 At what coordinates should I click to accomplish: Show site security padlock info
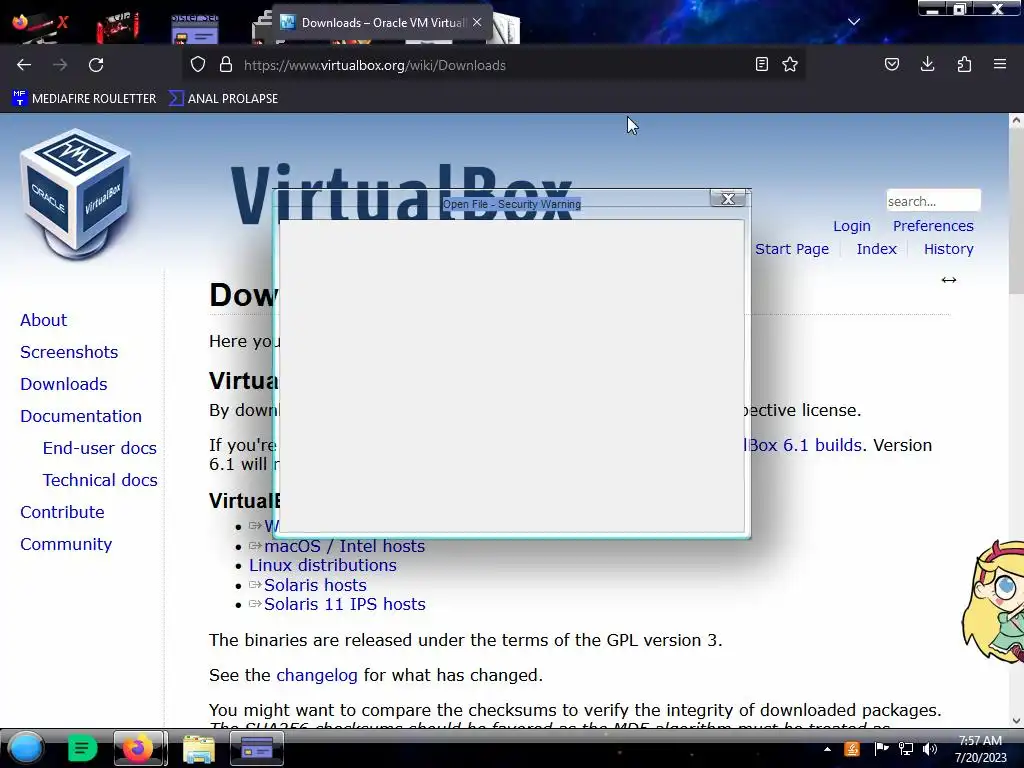[226, 65]
